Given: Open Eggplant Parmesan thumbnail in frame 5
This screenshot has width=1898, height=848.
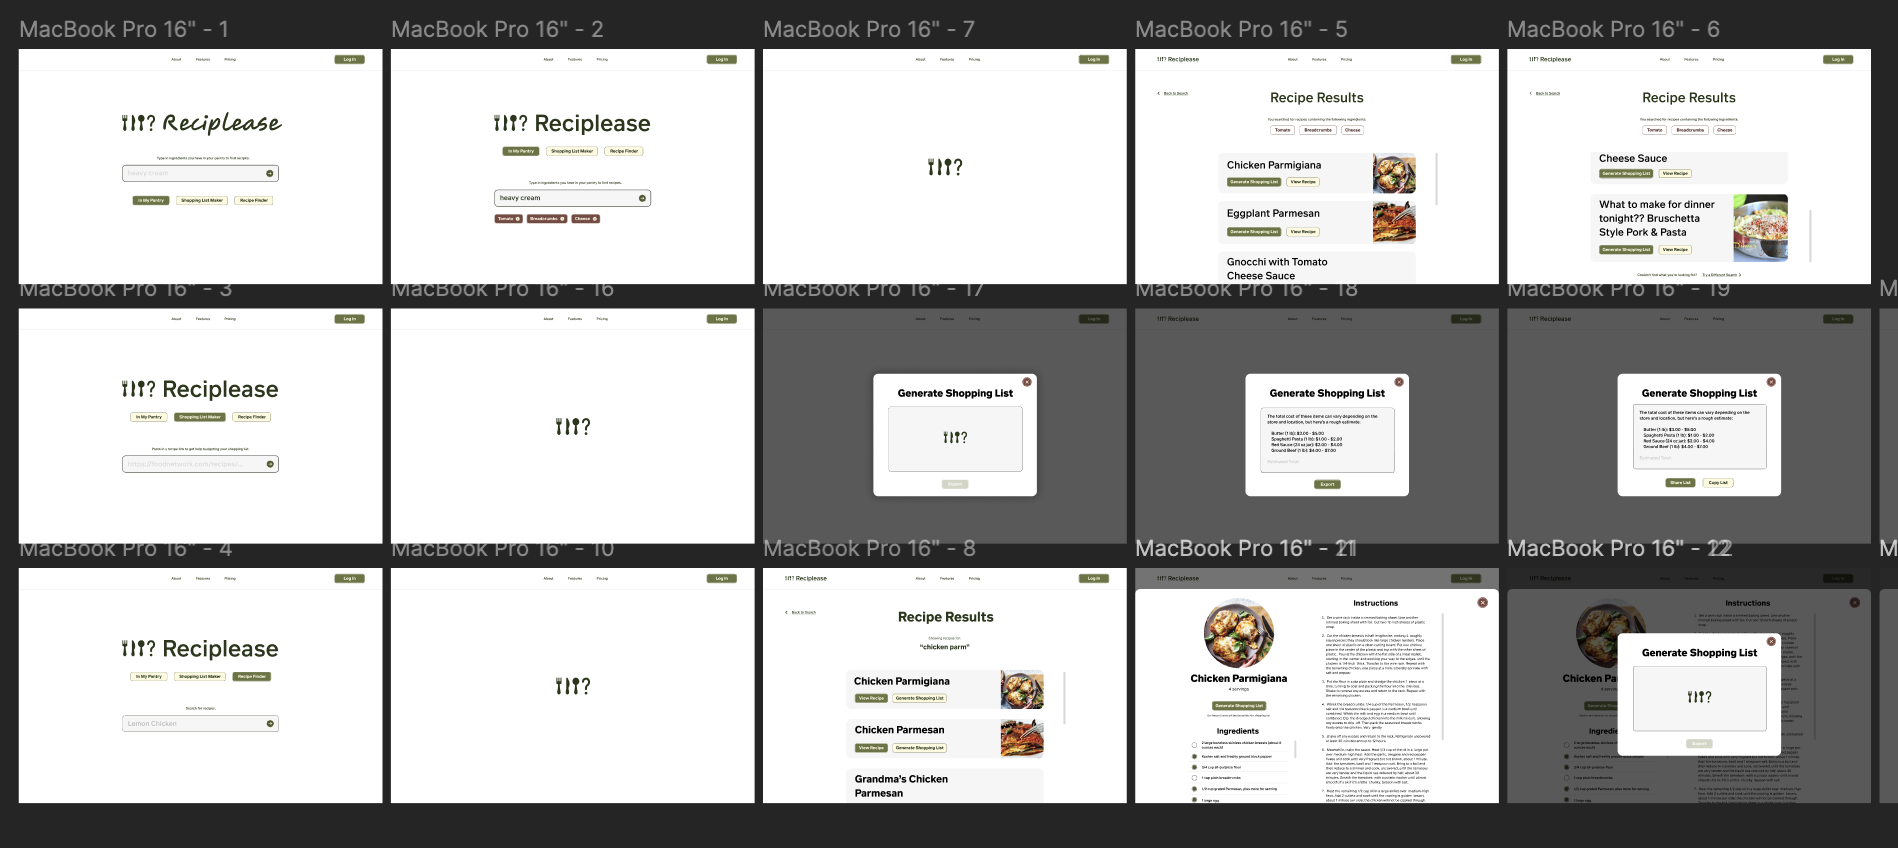Looking at the screenshot, I should [1394, 222].
